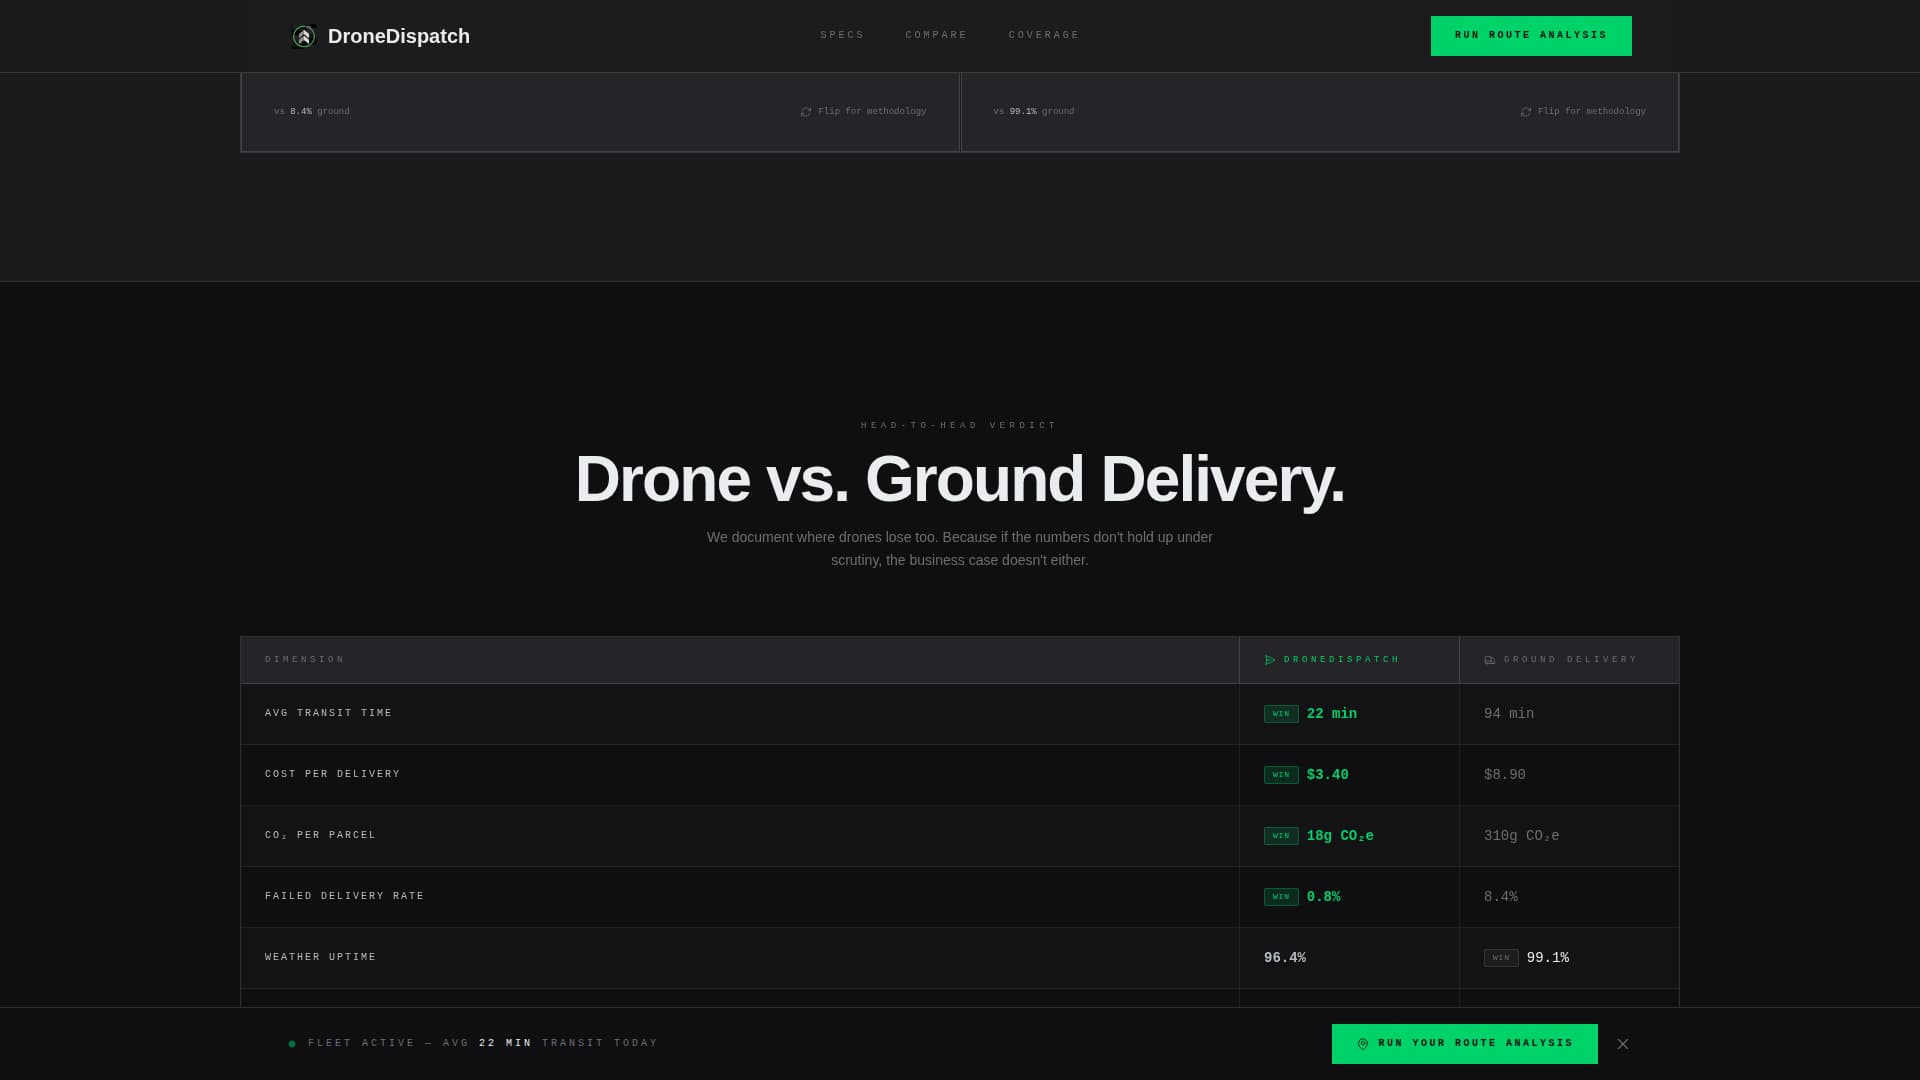The height and width of the screenshot is (1080, 1920).
Task: Click the 99.1% ground uptime table value
Action: tap(1548, 958)
